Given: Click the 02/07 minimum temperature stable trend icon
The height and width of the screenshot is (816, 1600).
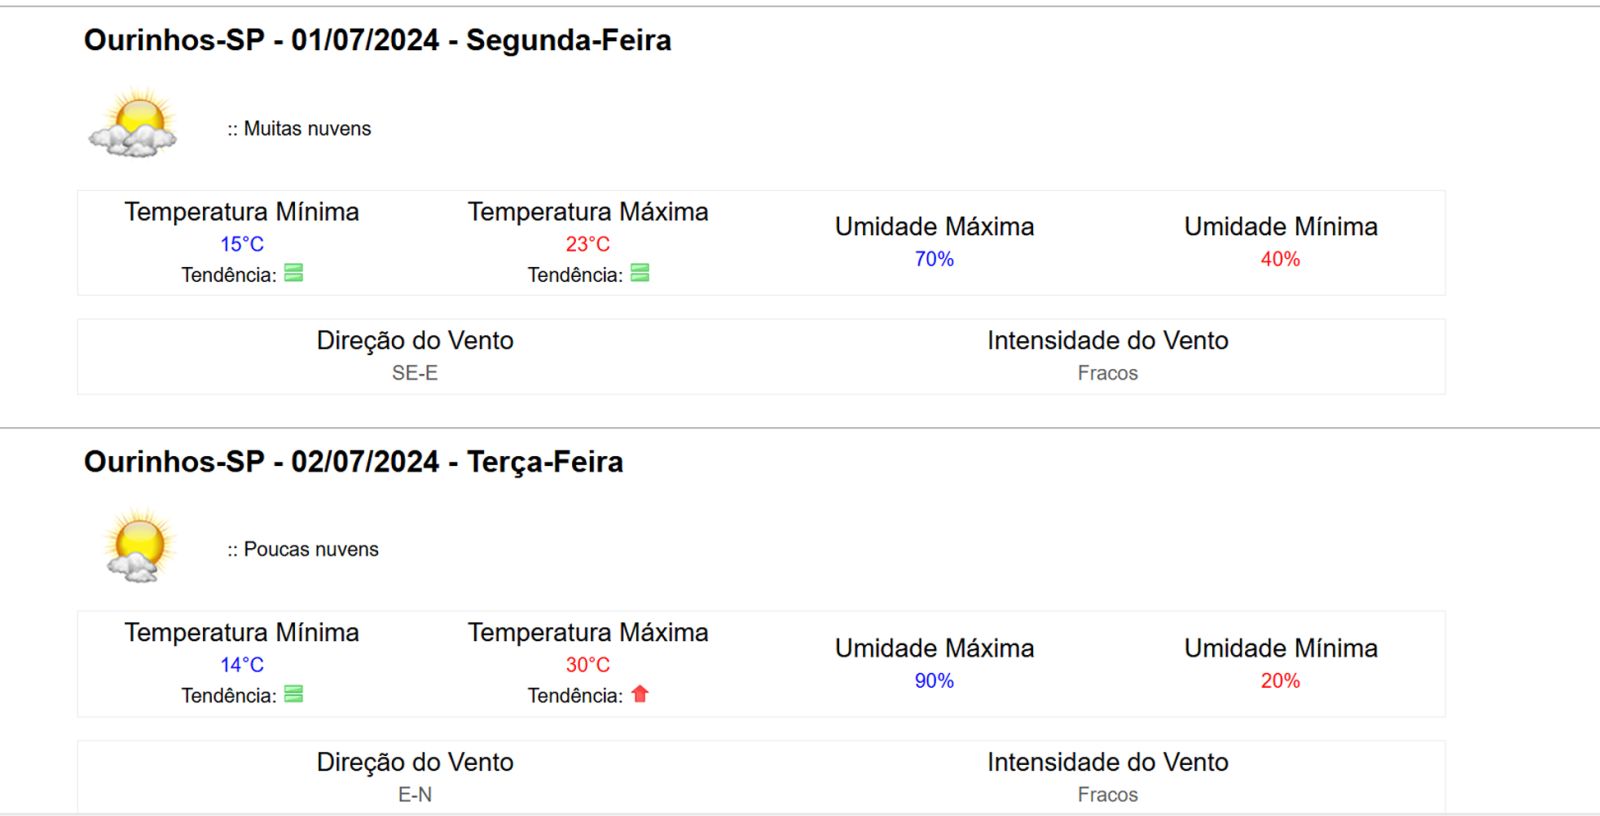Looking at the screenshot, I should pyautogui.click(x=293, y=694).
